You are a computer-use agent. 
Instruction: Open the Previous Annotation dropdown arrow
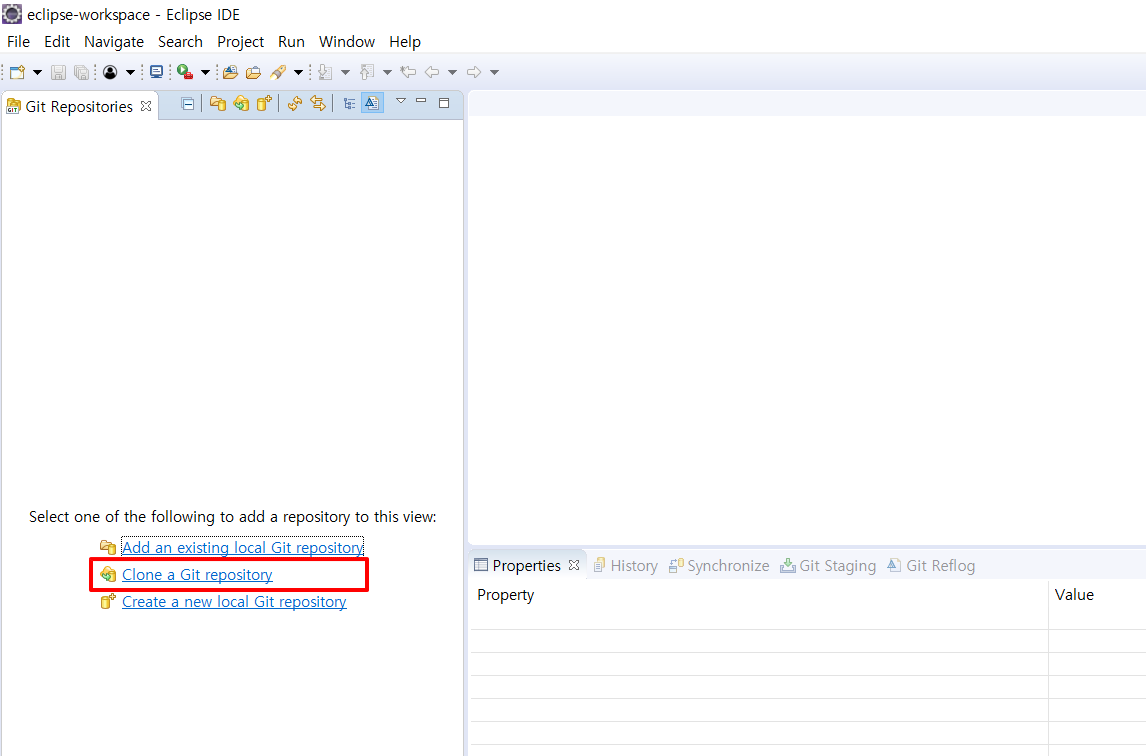387,72
